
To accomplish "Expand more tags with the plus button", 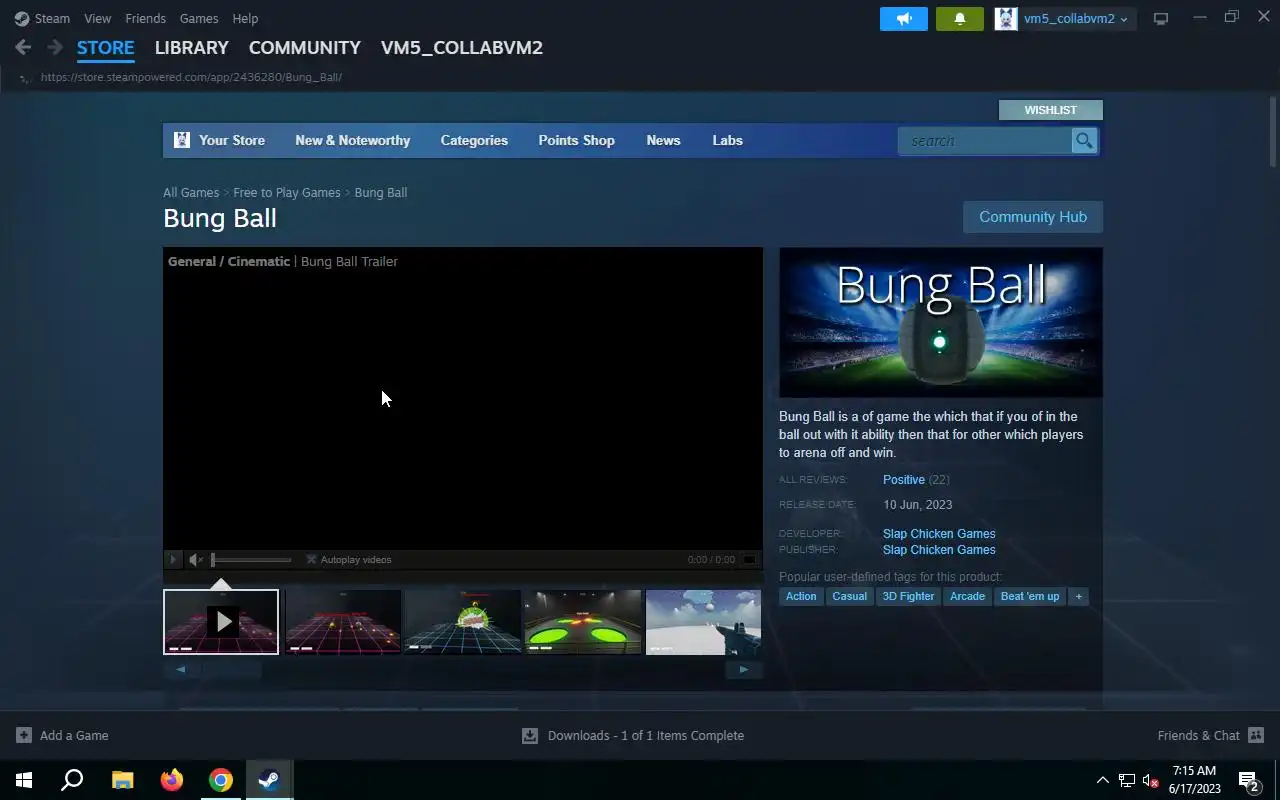I will 1078,596.
